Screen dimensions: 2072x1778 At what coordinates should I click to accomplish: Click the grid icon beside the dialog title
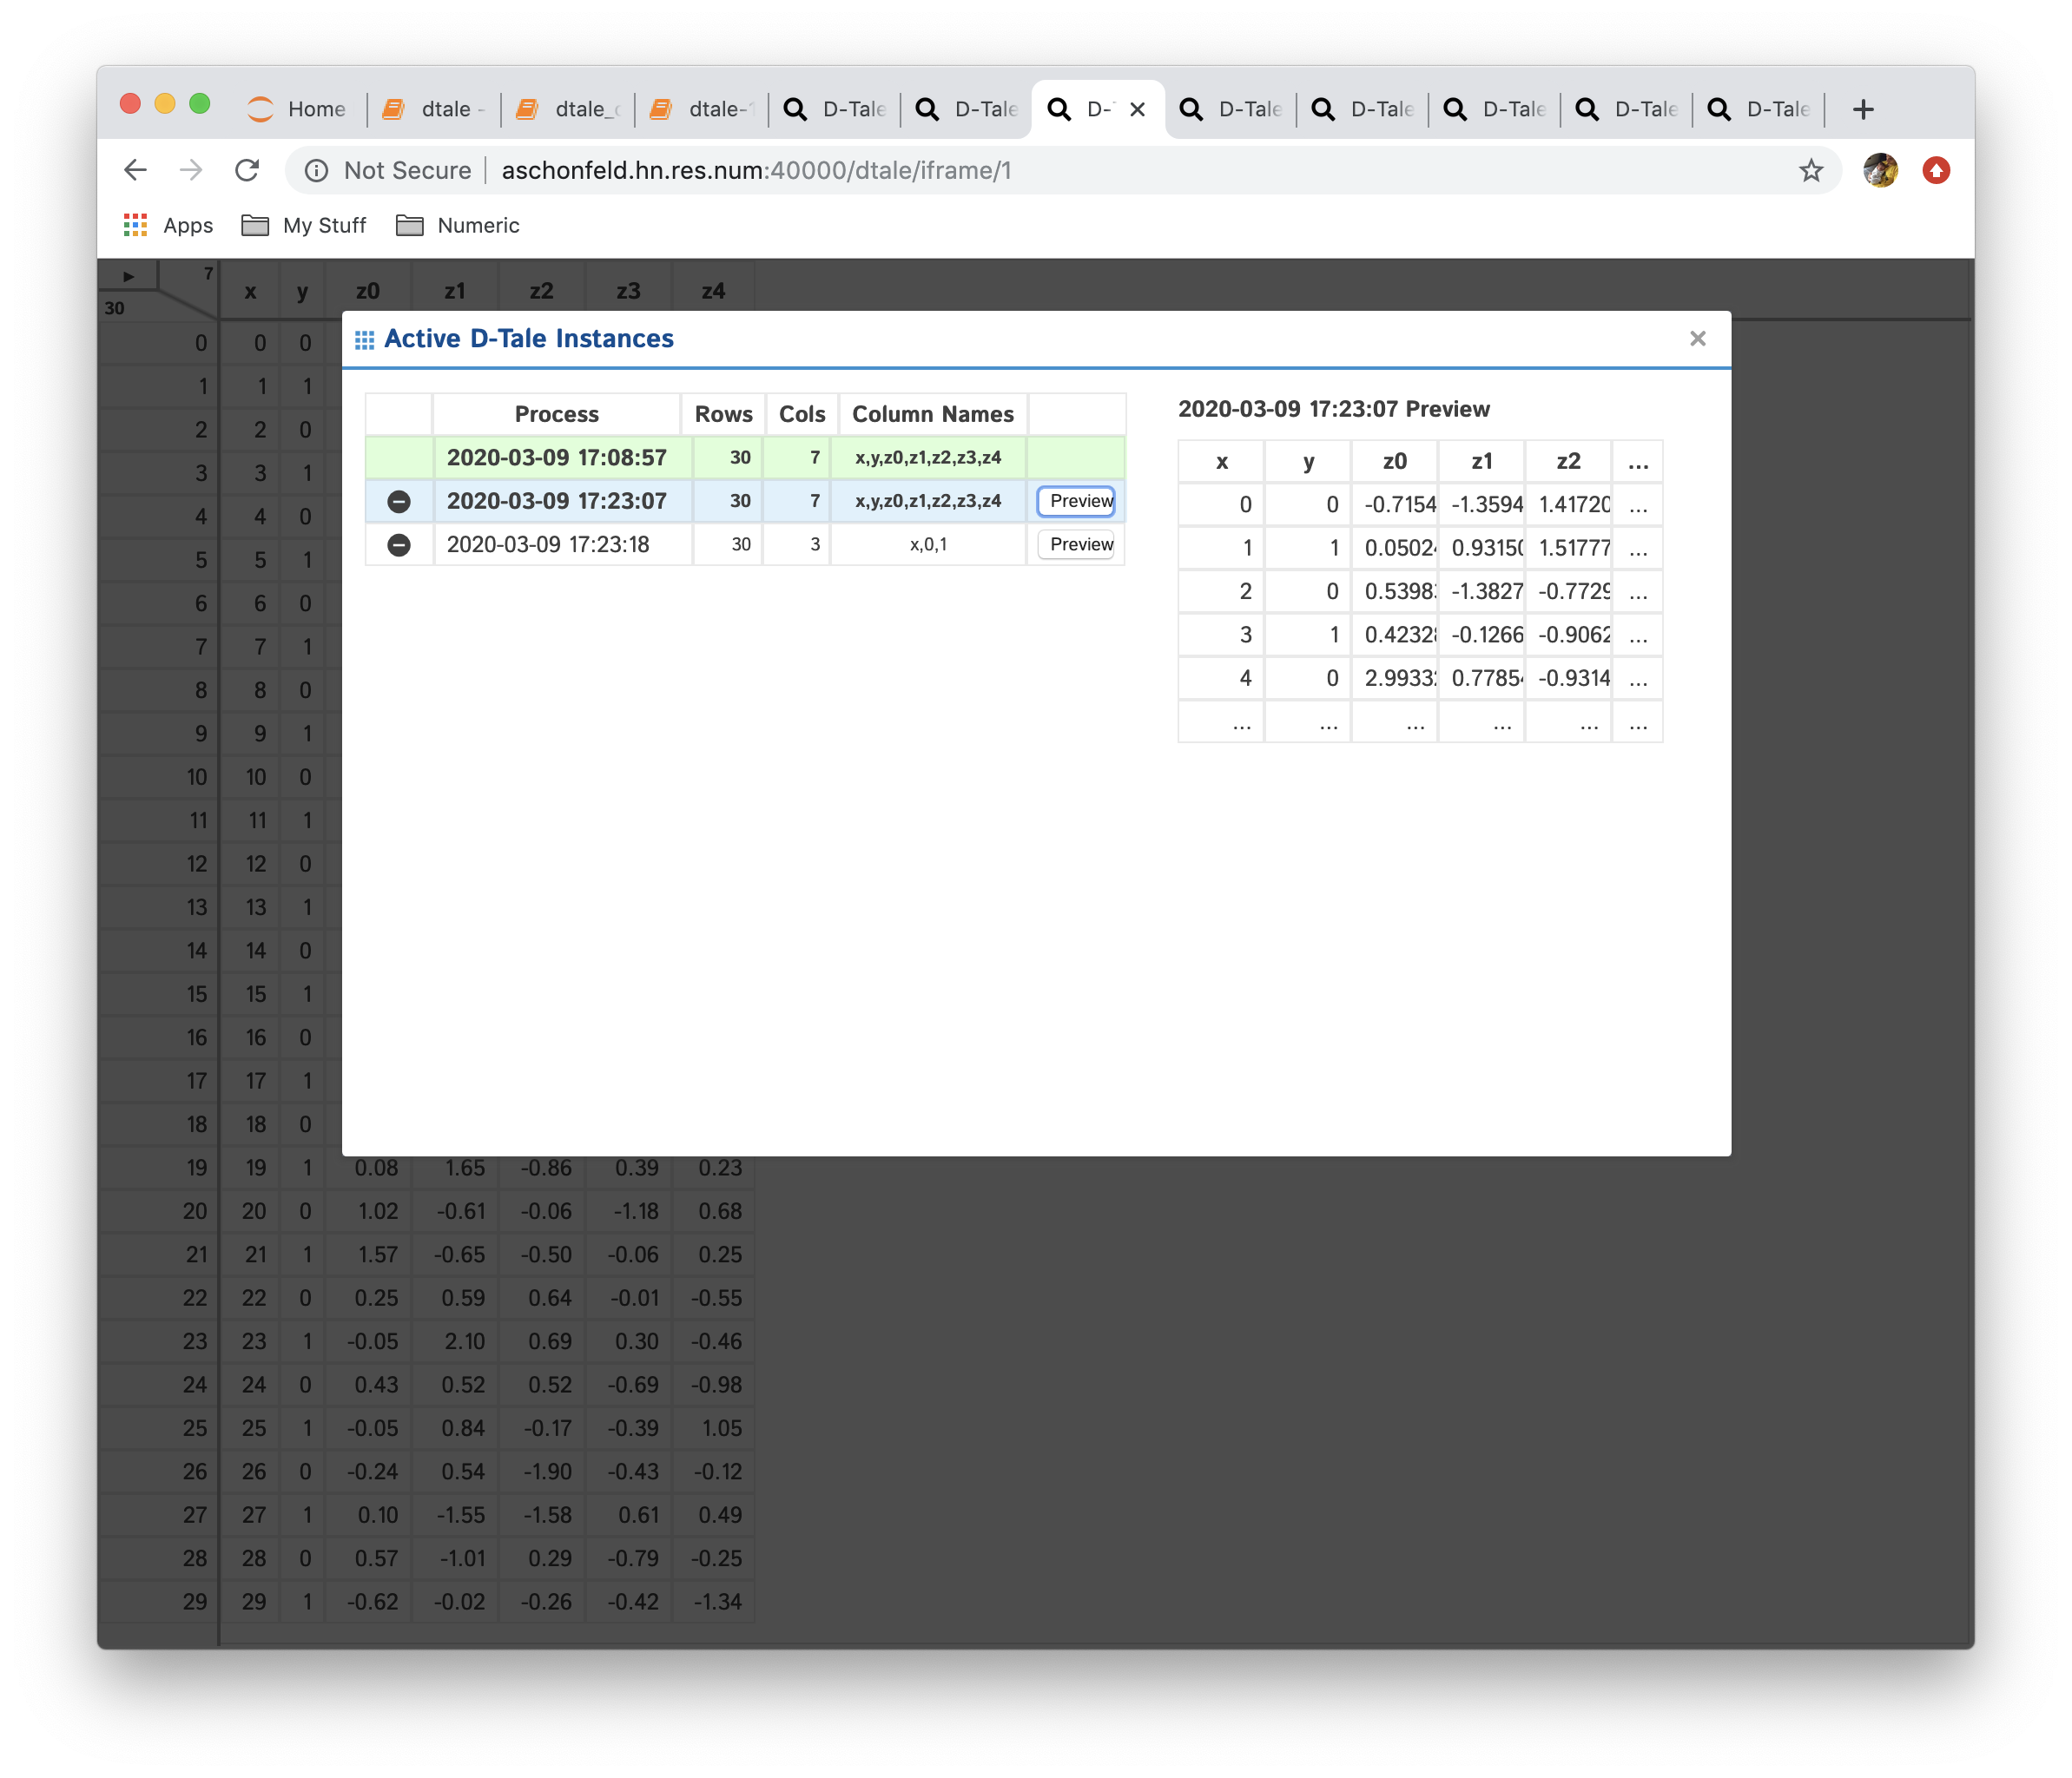364,340
